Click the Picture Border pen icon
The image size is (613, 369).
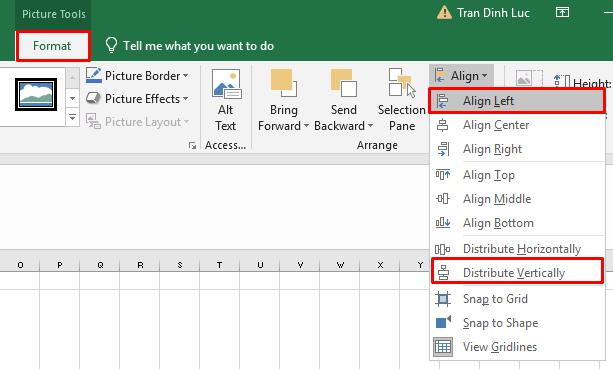[x=93, y=75]
